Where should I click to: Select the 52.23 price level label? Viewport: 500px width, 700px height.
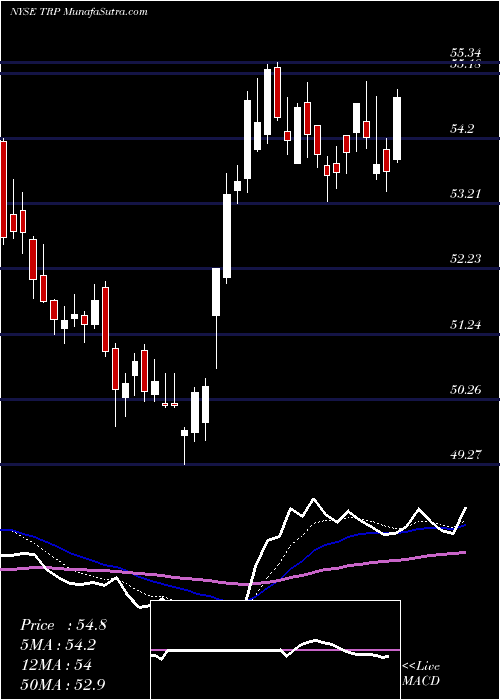[465, 259]
